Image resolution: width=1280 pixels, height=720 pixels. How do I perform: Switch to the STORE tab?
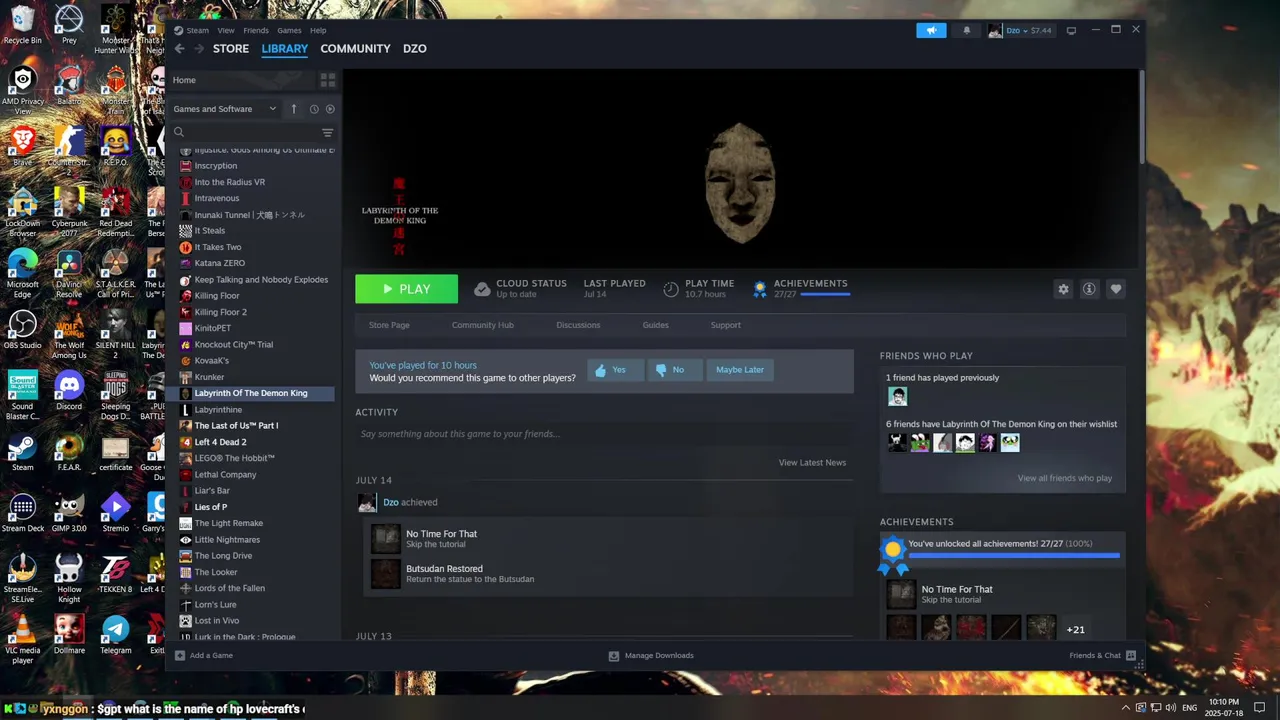(231, 48)
